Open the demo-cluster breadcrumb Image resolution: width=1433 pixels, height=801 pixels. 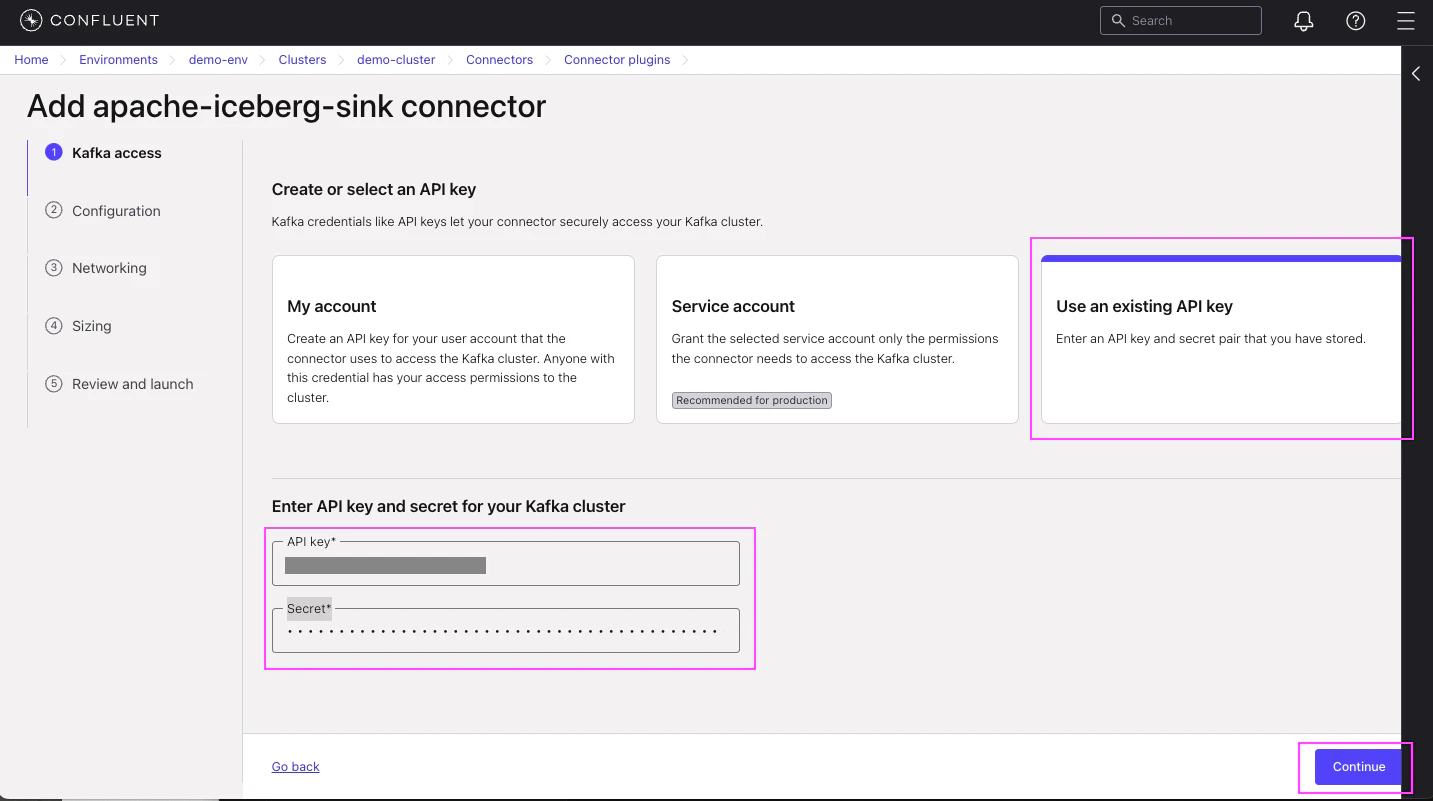point(396,60)
